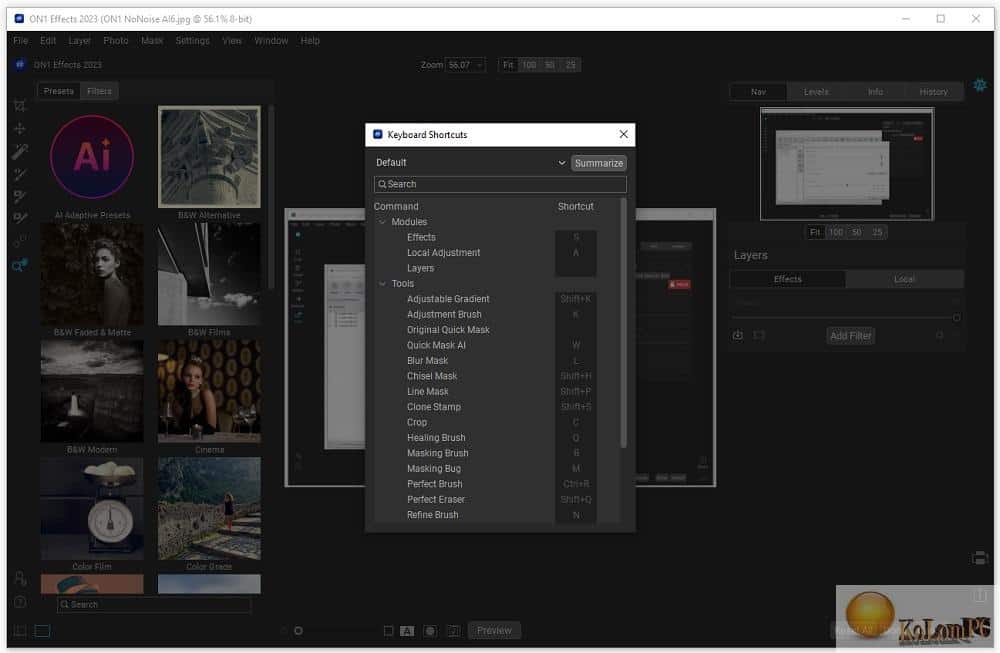Open the Zoom percentage dropdown arrow

[479, 65]
